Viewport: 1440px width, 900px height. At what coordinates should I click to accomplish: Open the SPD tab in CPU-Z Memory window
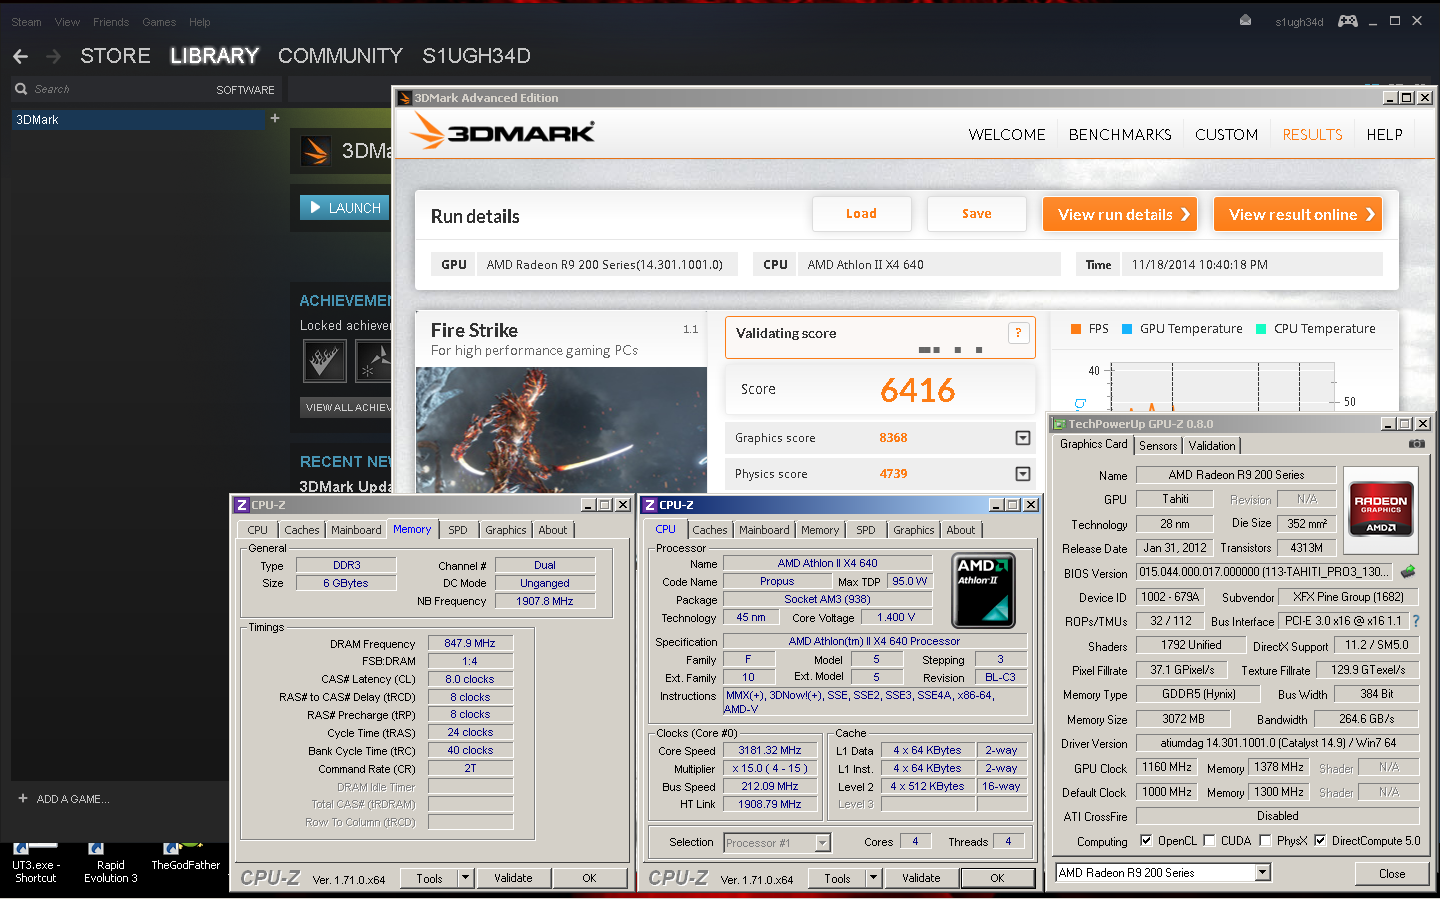[x=457, y=530]
